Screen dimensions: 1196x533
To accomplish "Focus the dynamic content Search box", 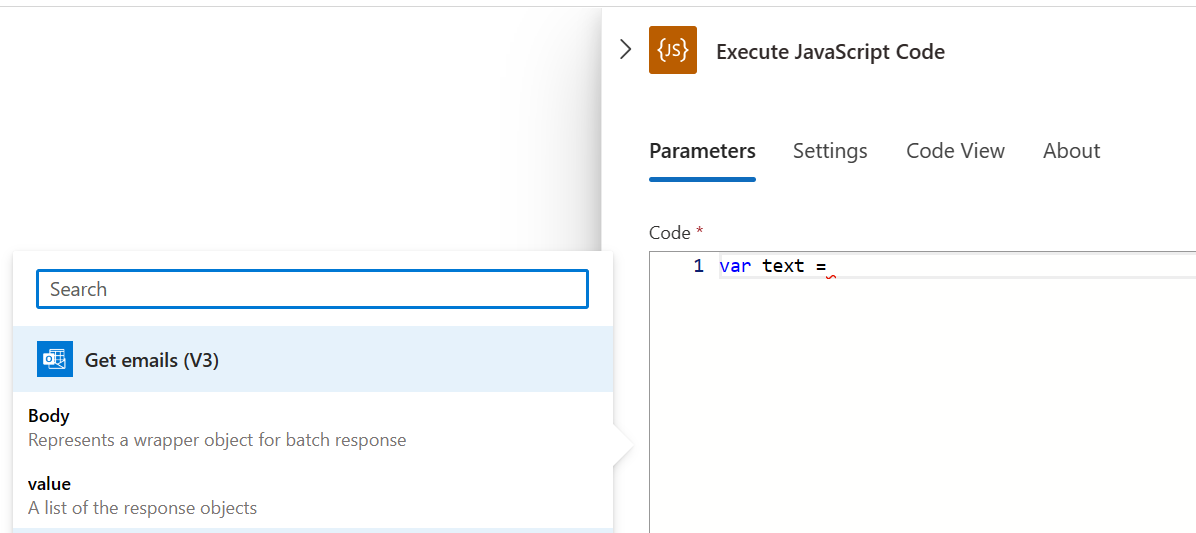I will coord(312,289).
